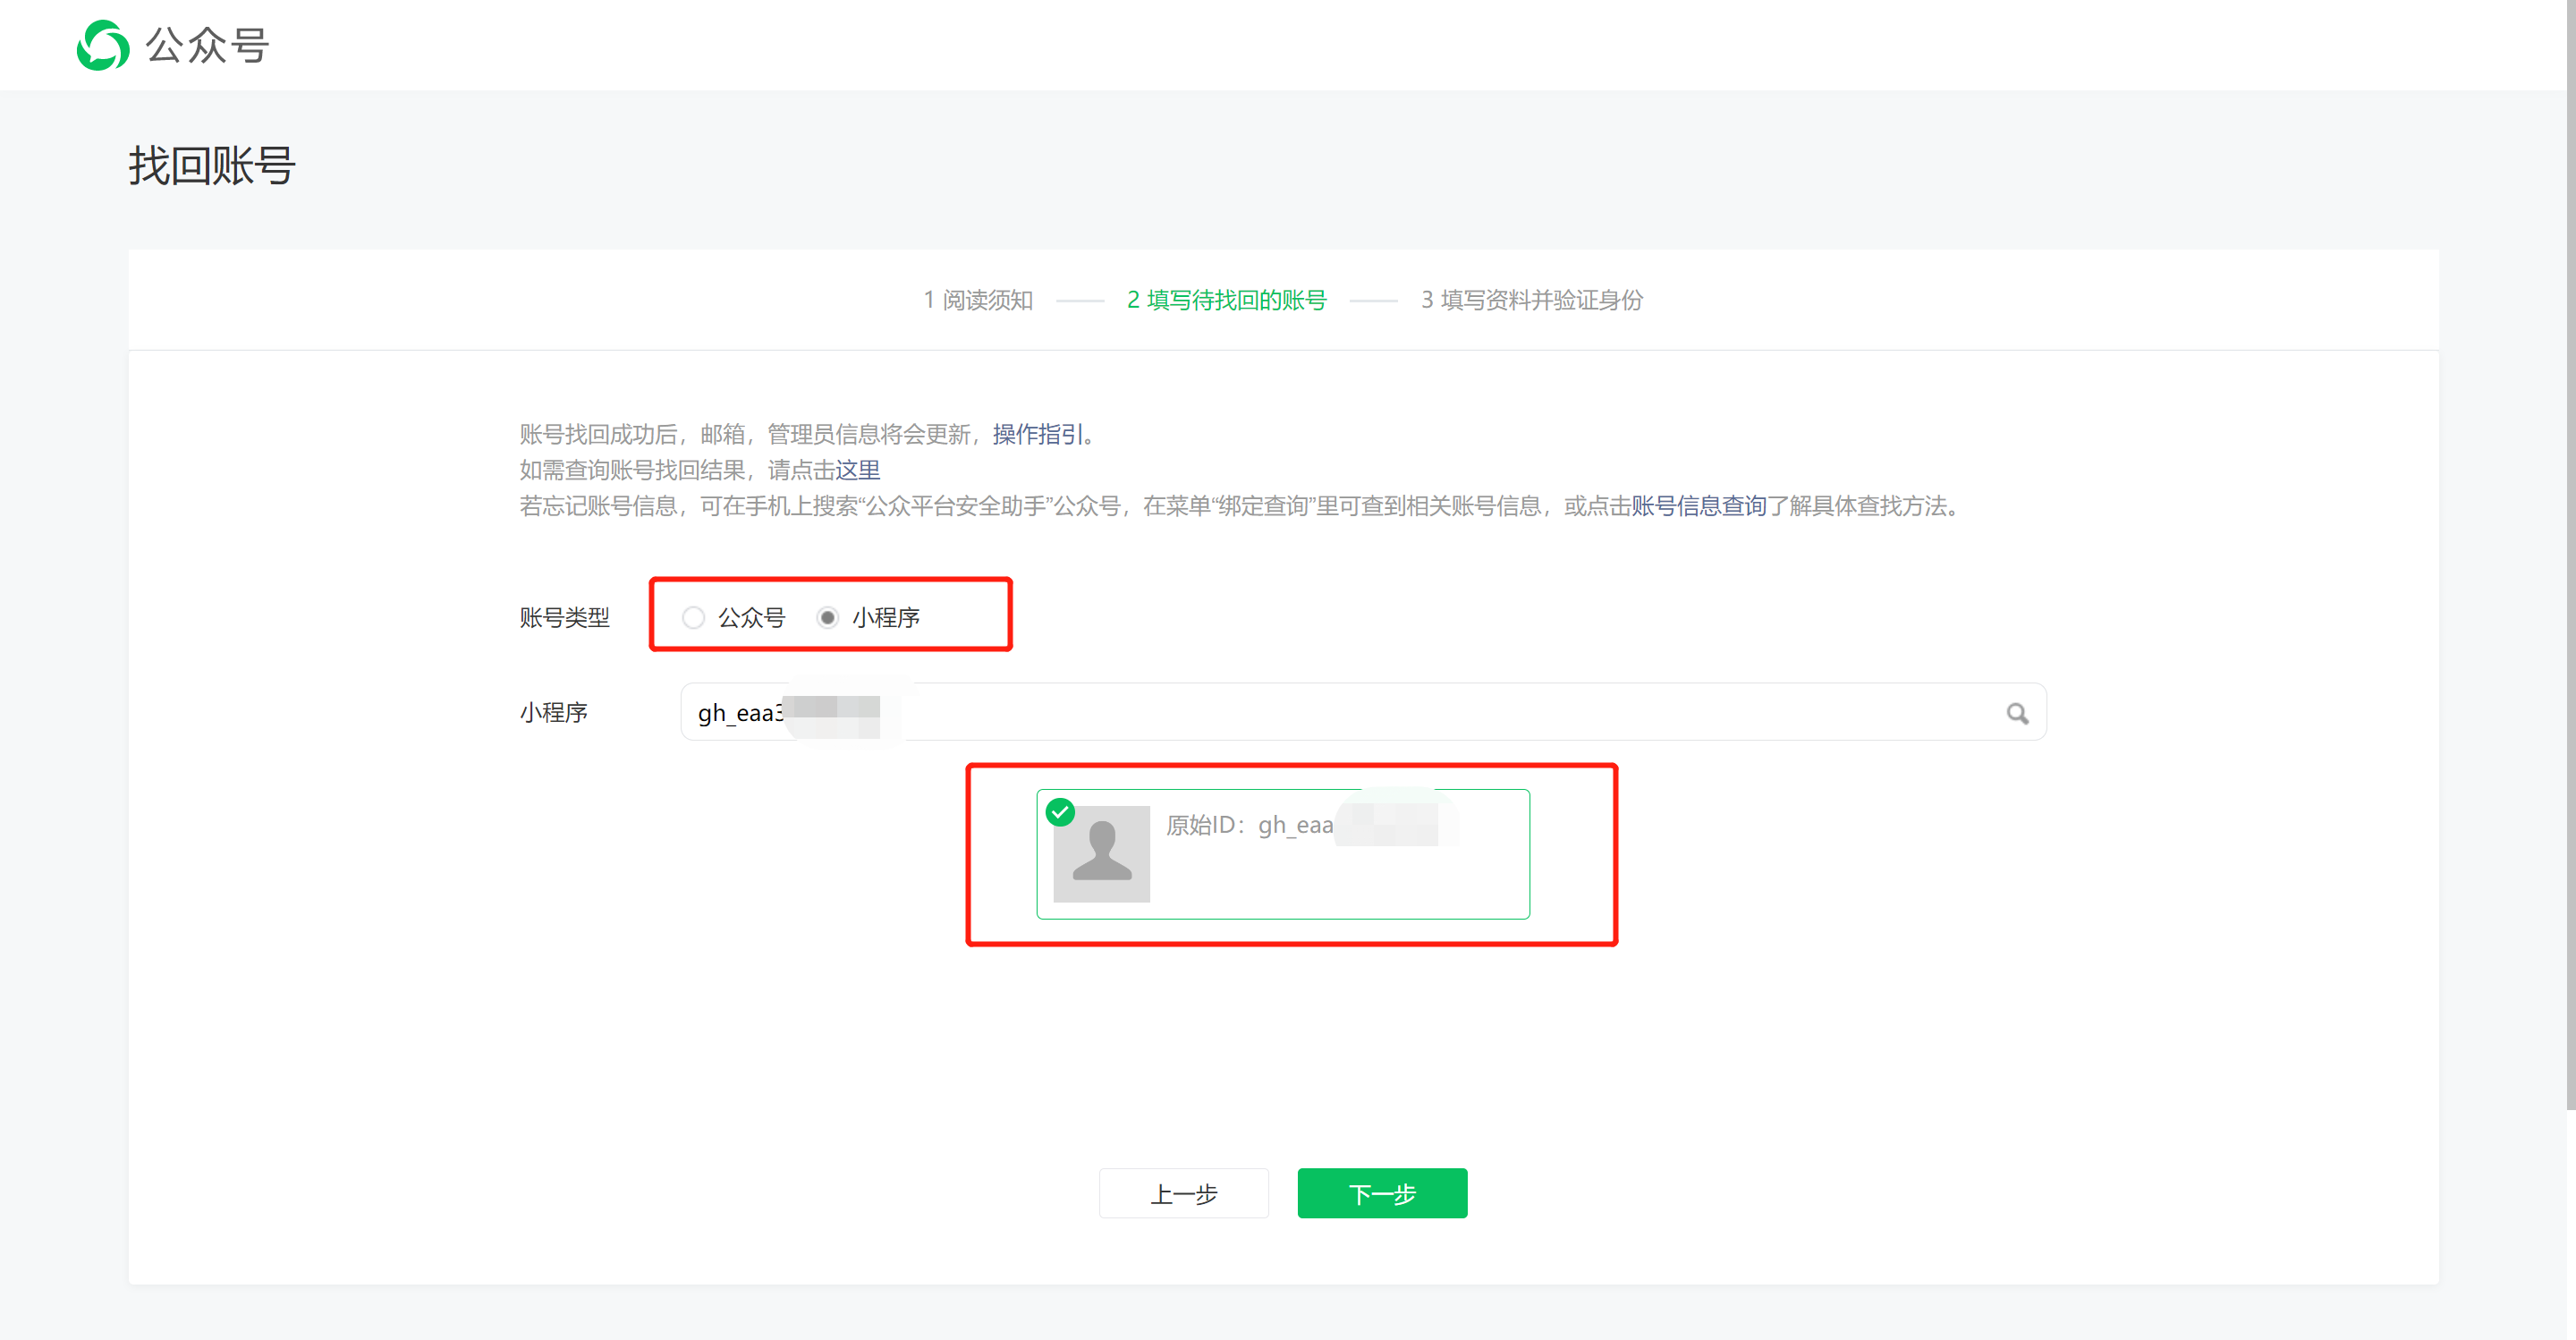The width and height of the screenshot is (2576, 1340).
Task: Click the magnifier search icon in field
Action: coord(2017,713)
